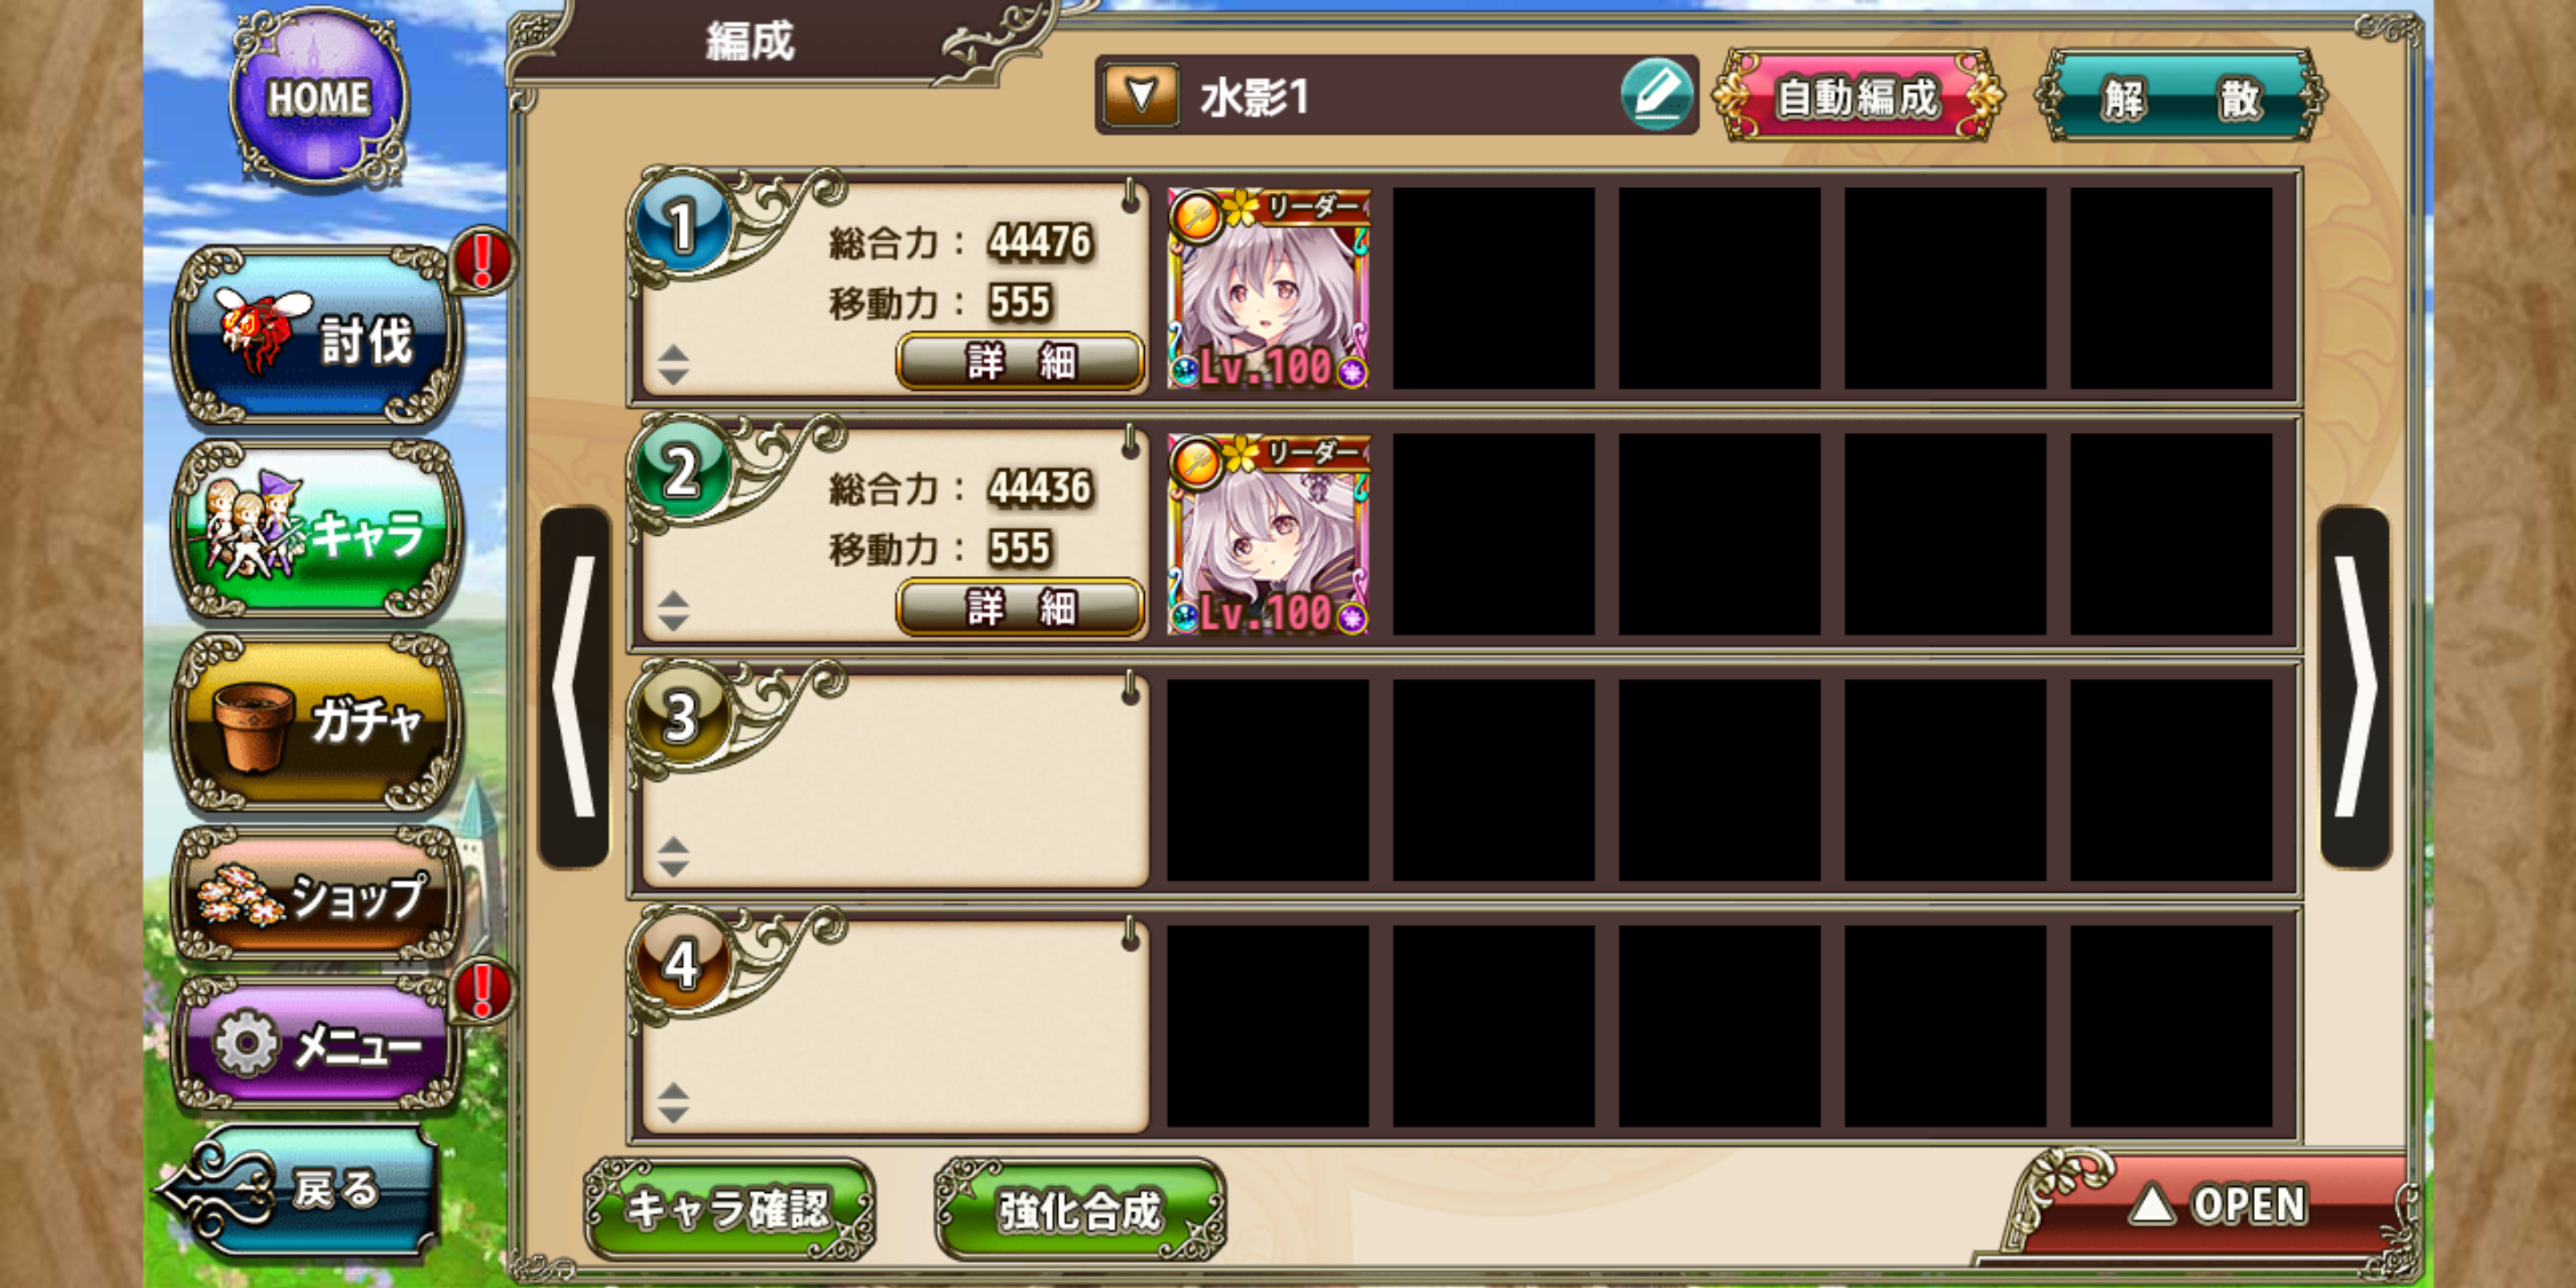Open the メニュー gear menu
The image size is (2576, 1288).
pos(318,1044)
